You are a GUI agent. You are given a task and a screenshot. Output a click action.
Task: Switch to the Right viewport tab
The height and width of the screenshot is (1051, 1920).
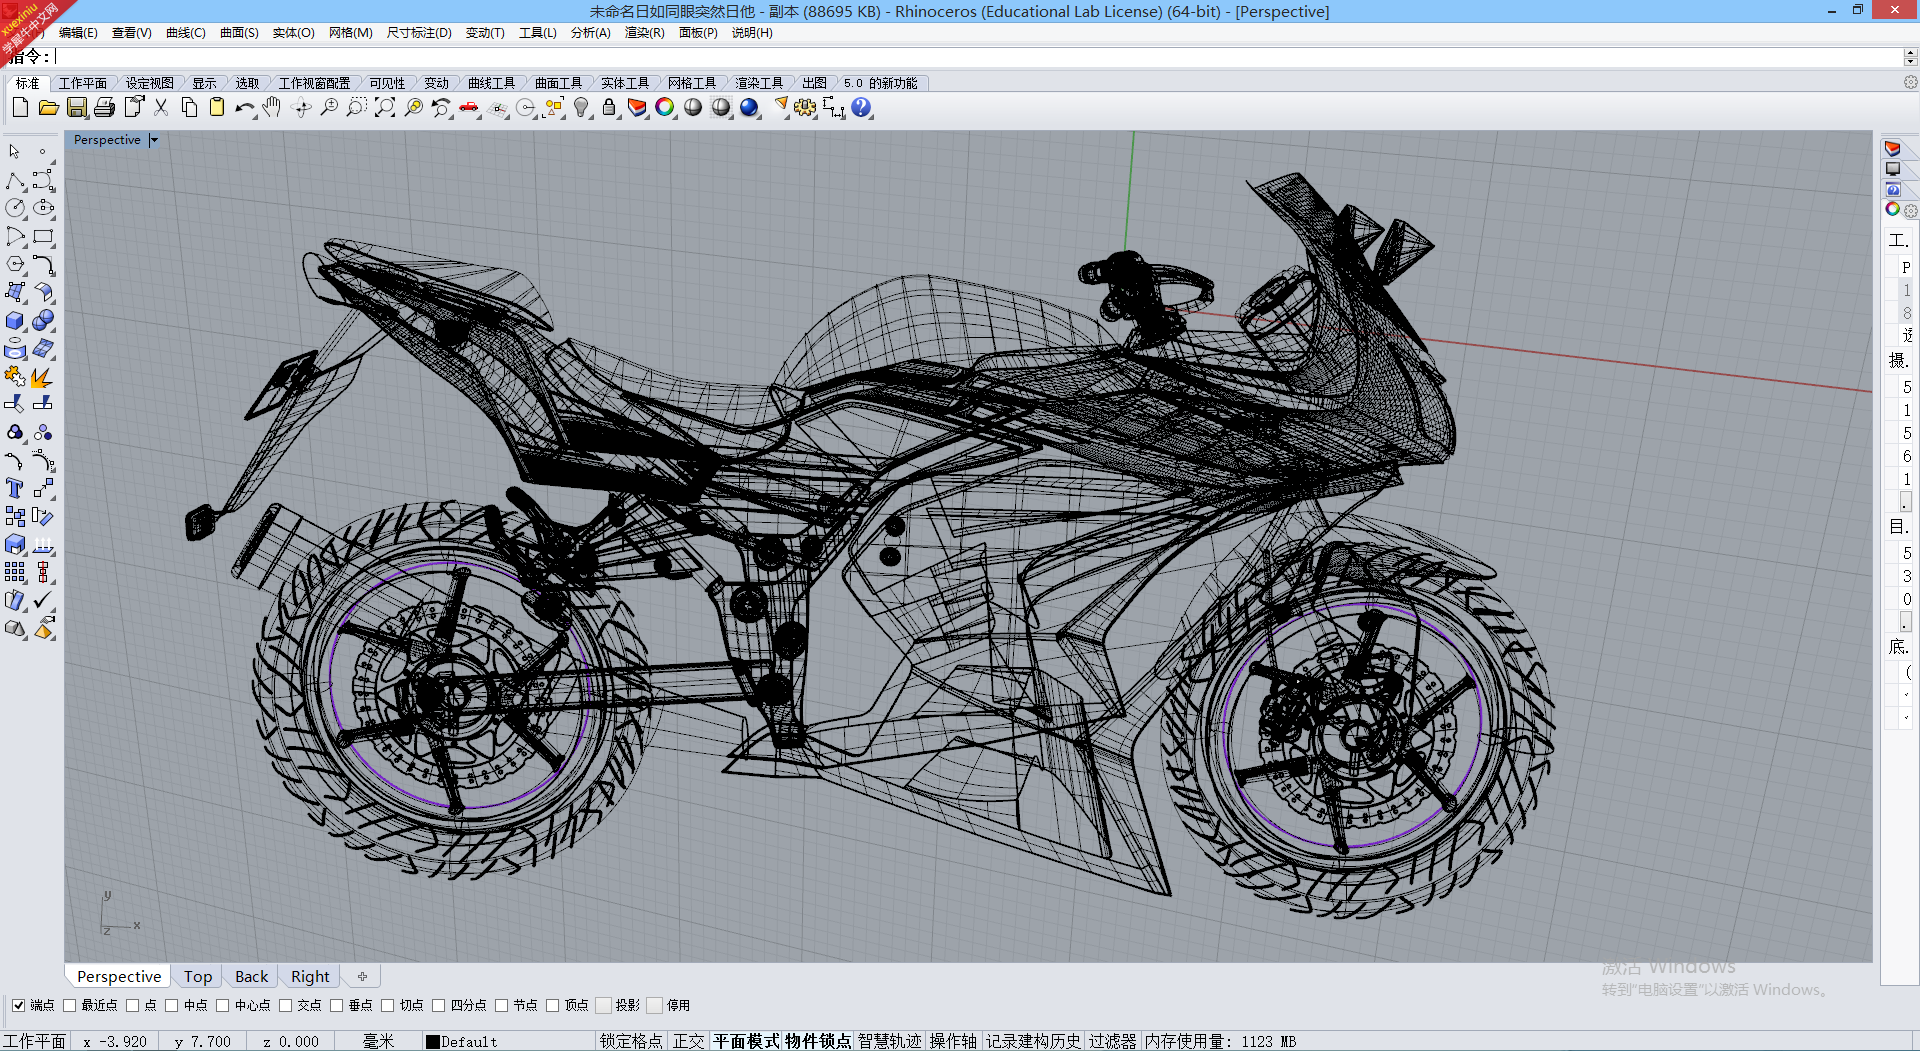tap(310, 976)
